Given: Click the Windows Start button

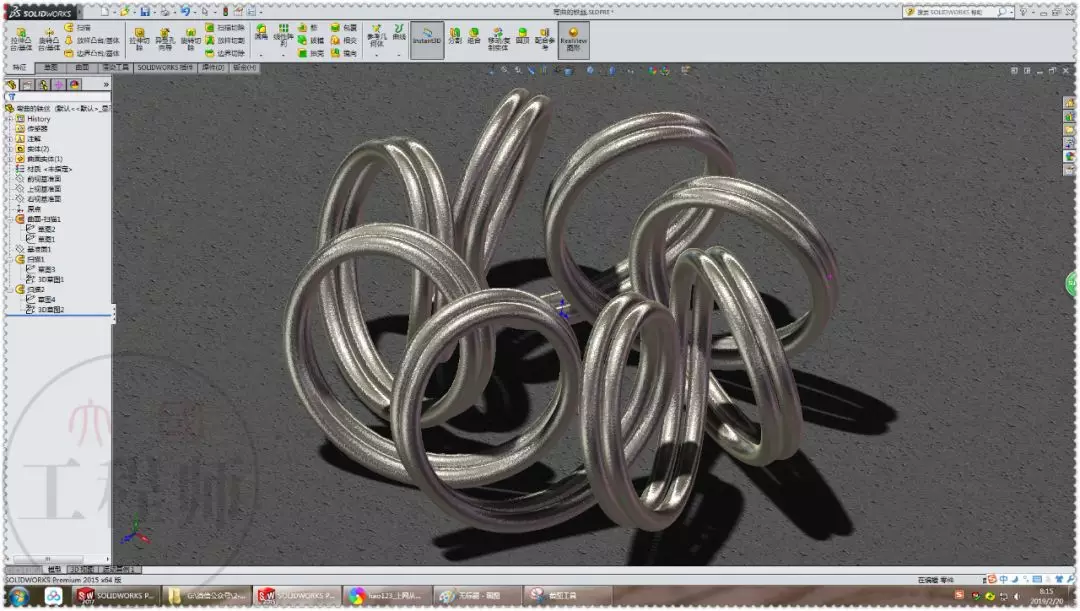Looking at the screenshot, I should (19, 596).
